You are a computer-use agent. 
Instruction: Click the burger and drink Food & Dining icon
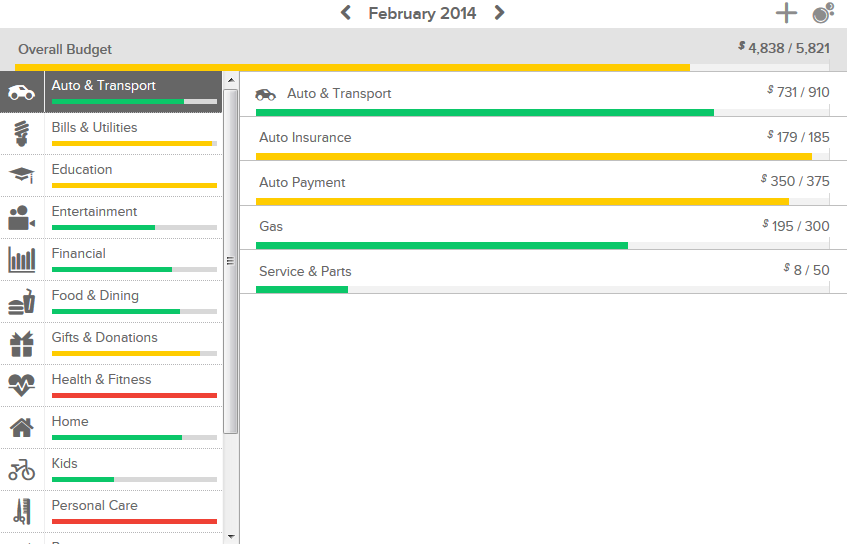coord(22,301)
